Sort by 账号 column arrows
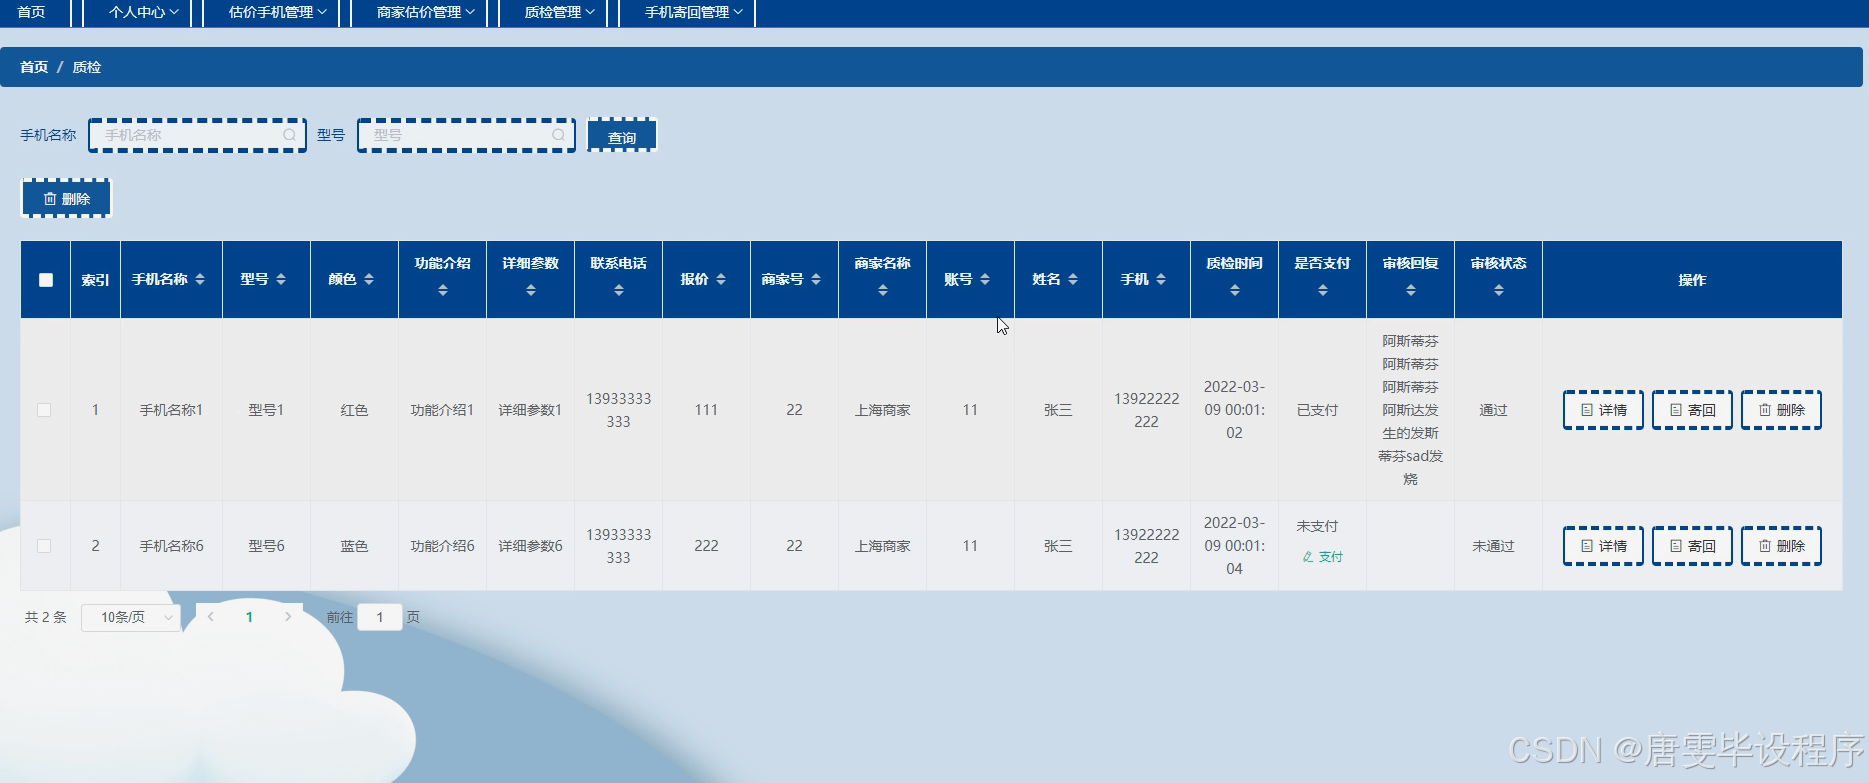Screen dimensions: 1869x783 (x=985, y=279)
